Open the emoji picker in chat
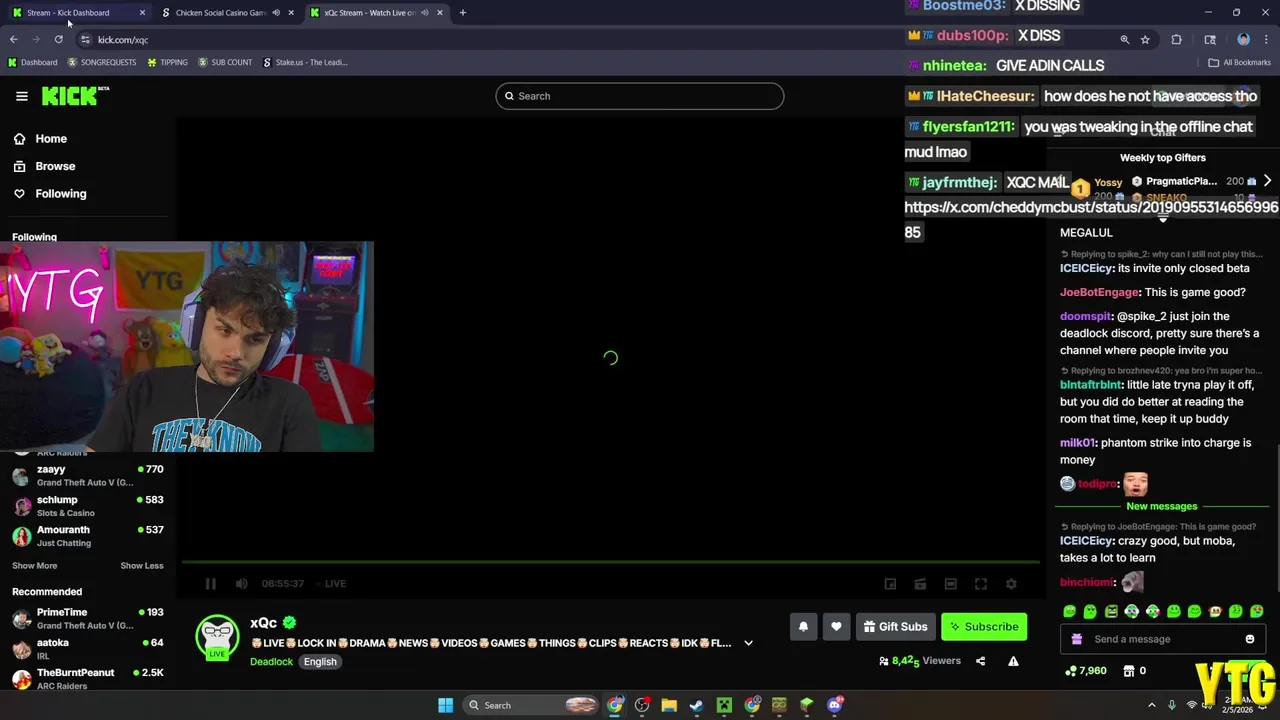This screenshot has height=720, width=1280. 1250,640
